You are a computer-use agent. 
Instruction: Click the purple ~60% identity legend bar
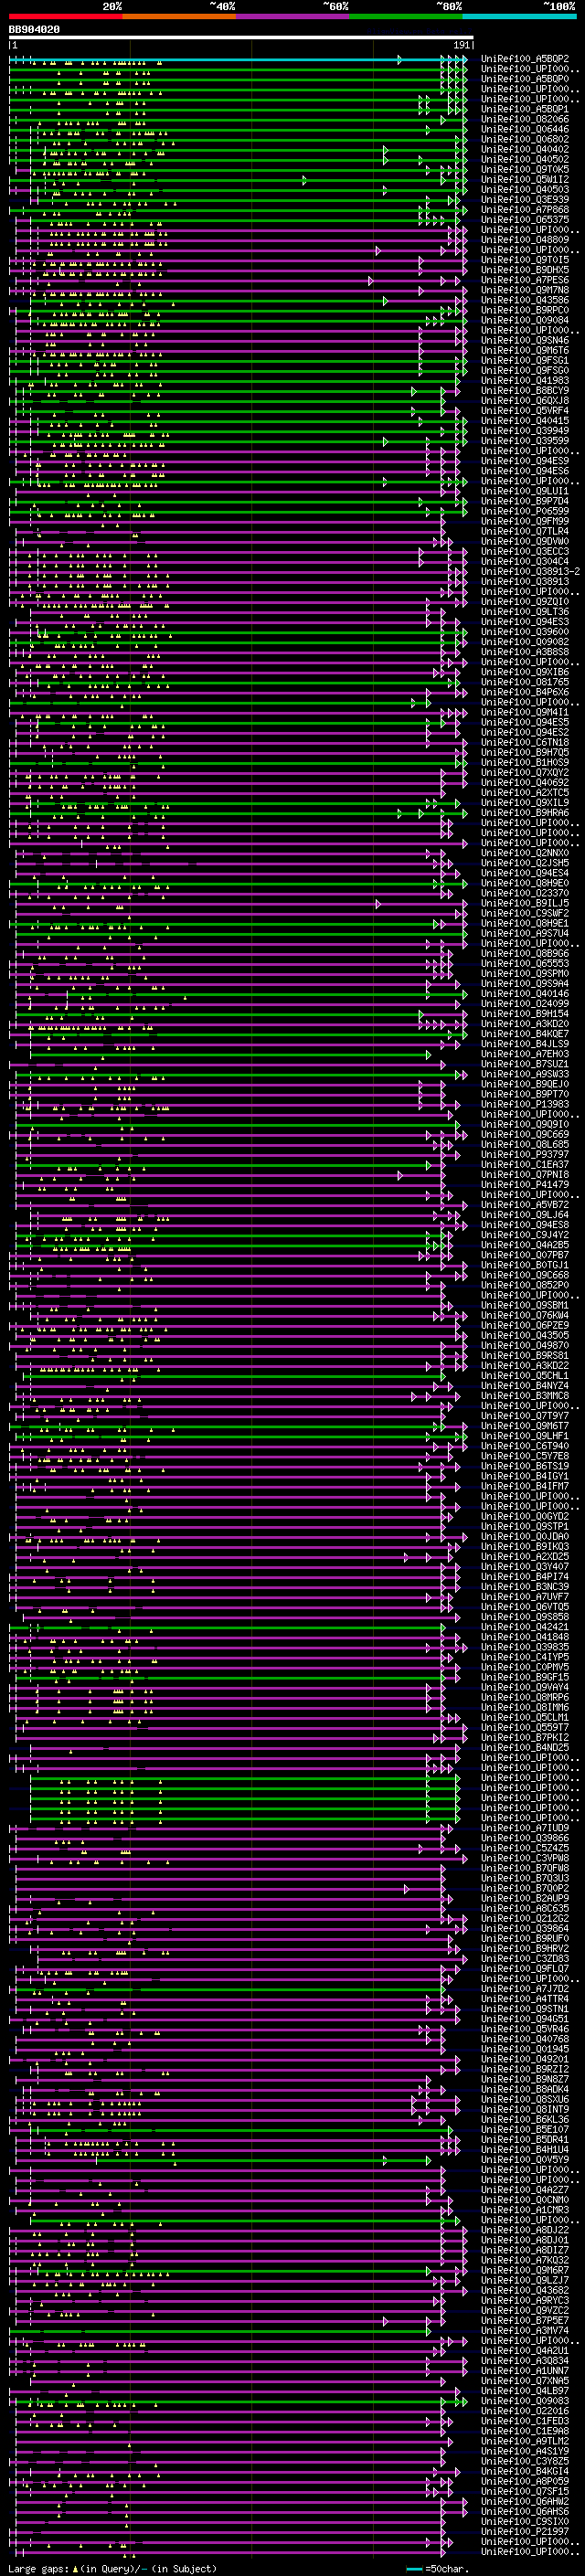293,16
